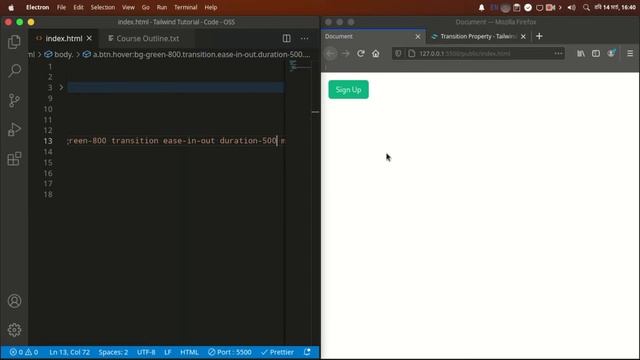The width and height of the screenshot is (640, 360).
Task: Click the Sign Up button in Firefox
Action: coord(348,89)
